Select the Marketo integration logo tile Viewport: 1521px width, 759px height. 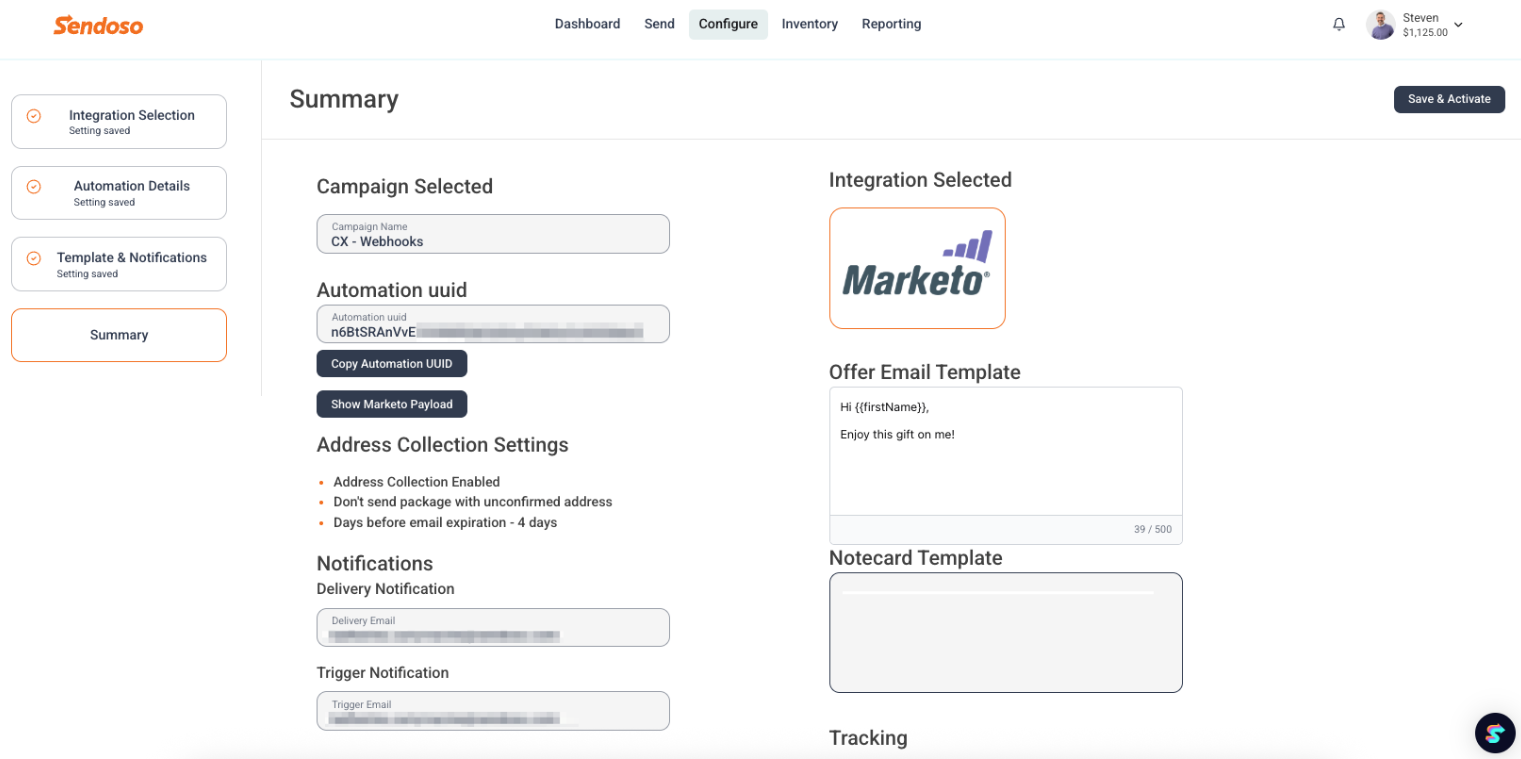pos(917,268)
